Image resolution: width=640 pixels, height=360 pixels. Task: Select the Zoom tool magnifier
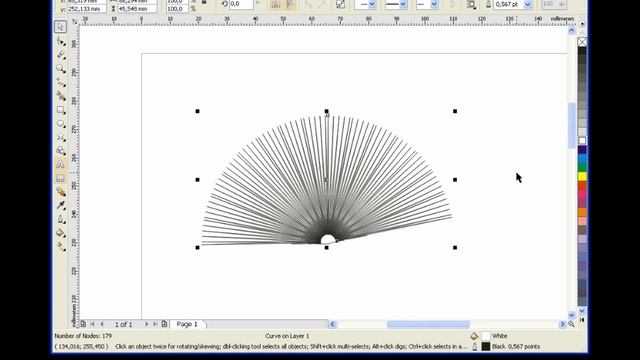coord(61,68)
